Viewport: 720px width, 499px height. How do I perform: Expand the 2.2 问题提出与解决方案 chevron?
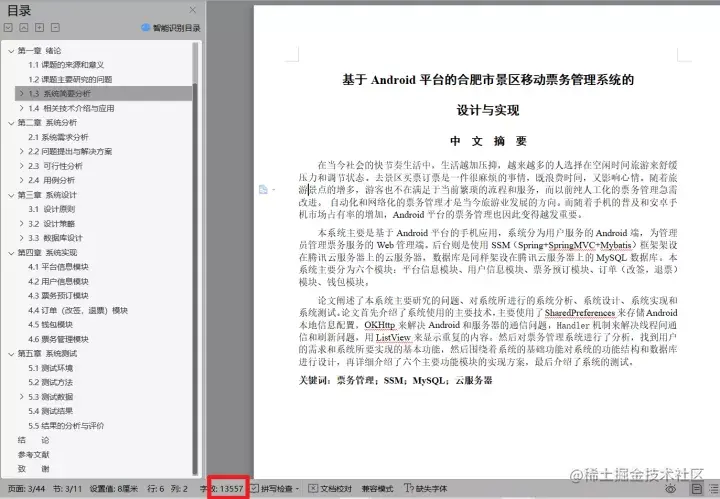click(x=22, y=151)
